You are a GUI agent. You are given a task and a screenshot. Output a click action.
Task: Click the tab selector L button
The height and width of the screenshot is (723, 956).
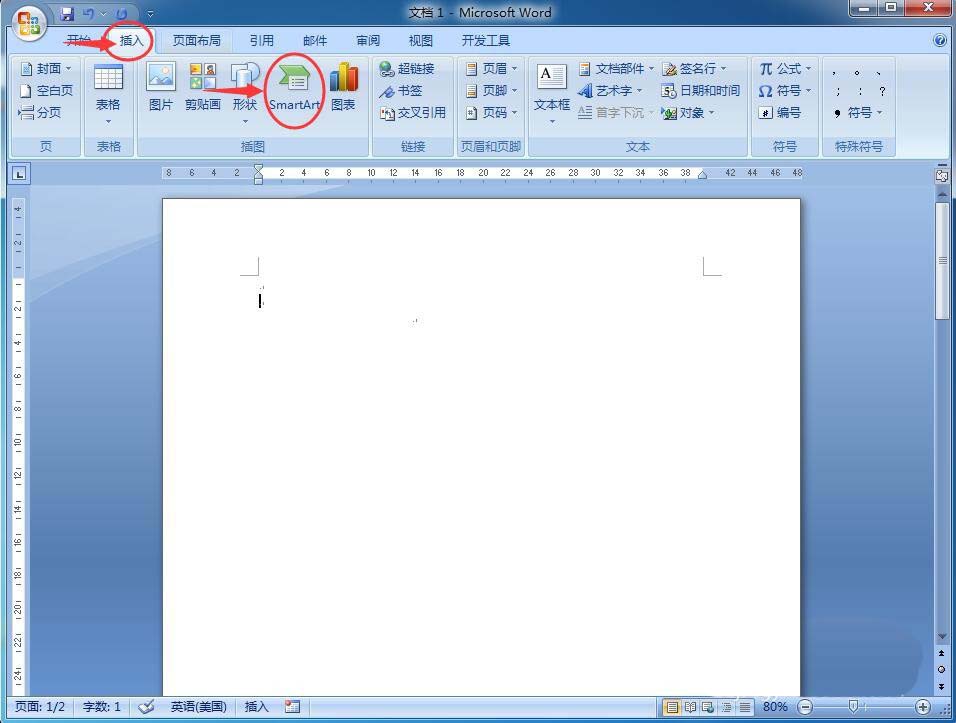click(20, 174)
